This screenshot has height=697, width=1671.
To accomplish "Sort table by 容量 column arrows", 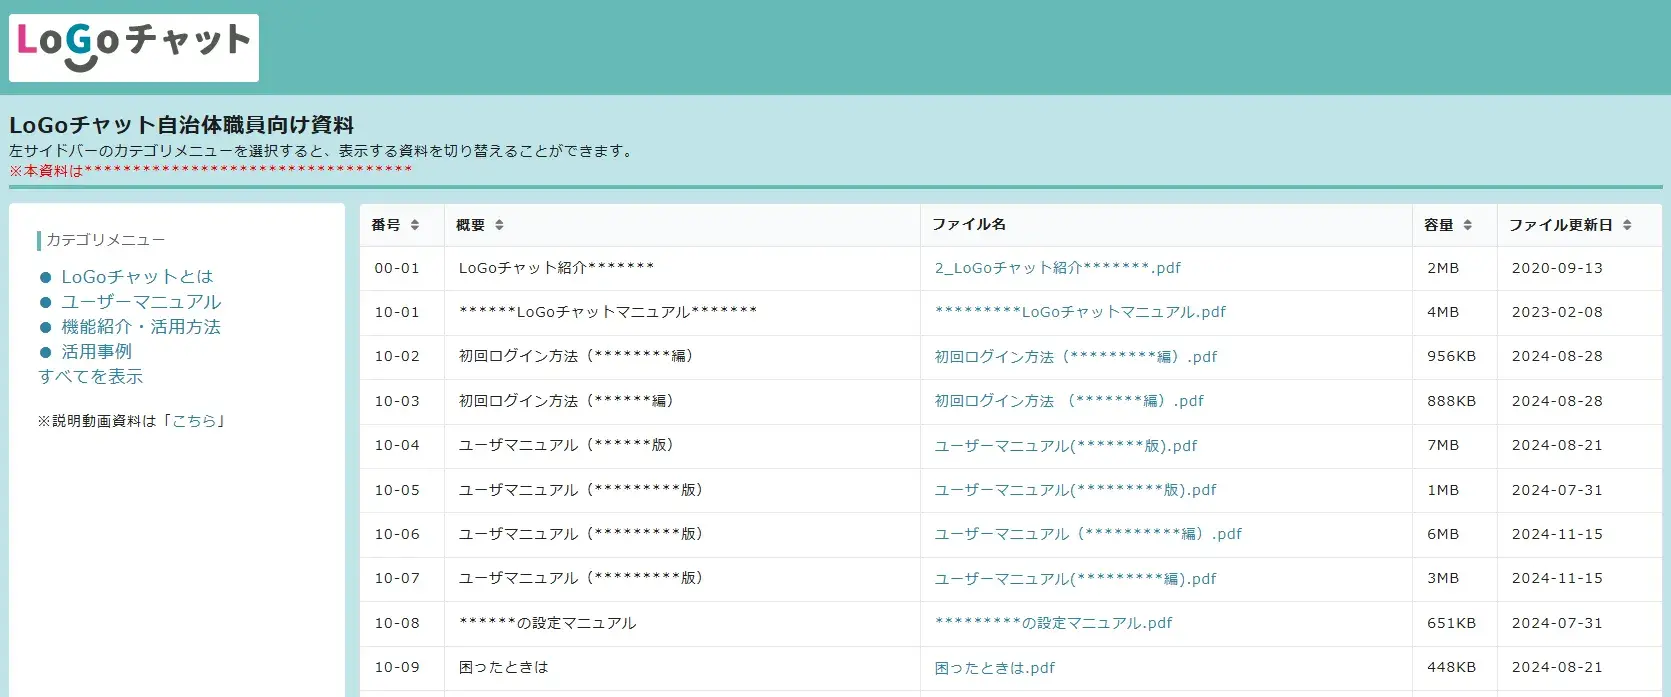I will (1467, 225).
